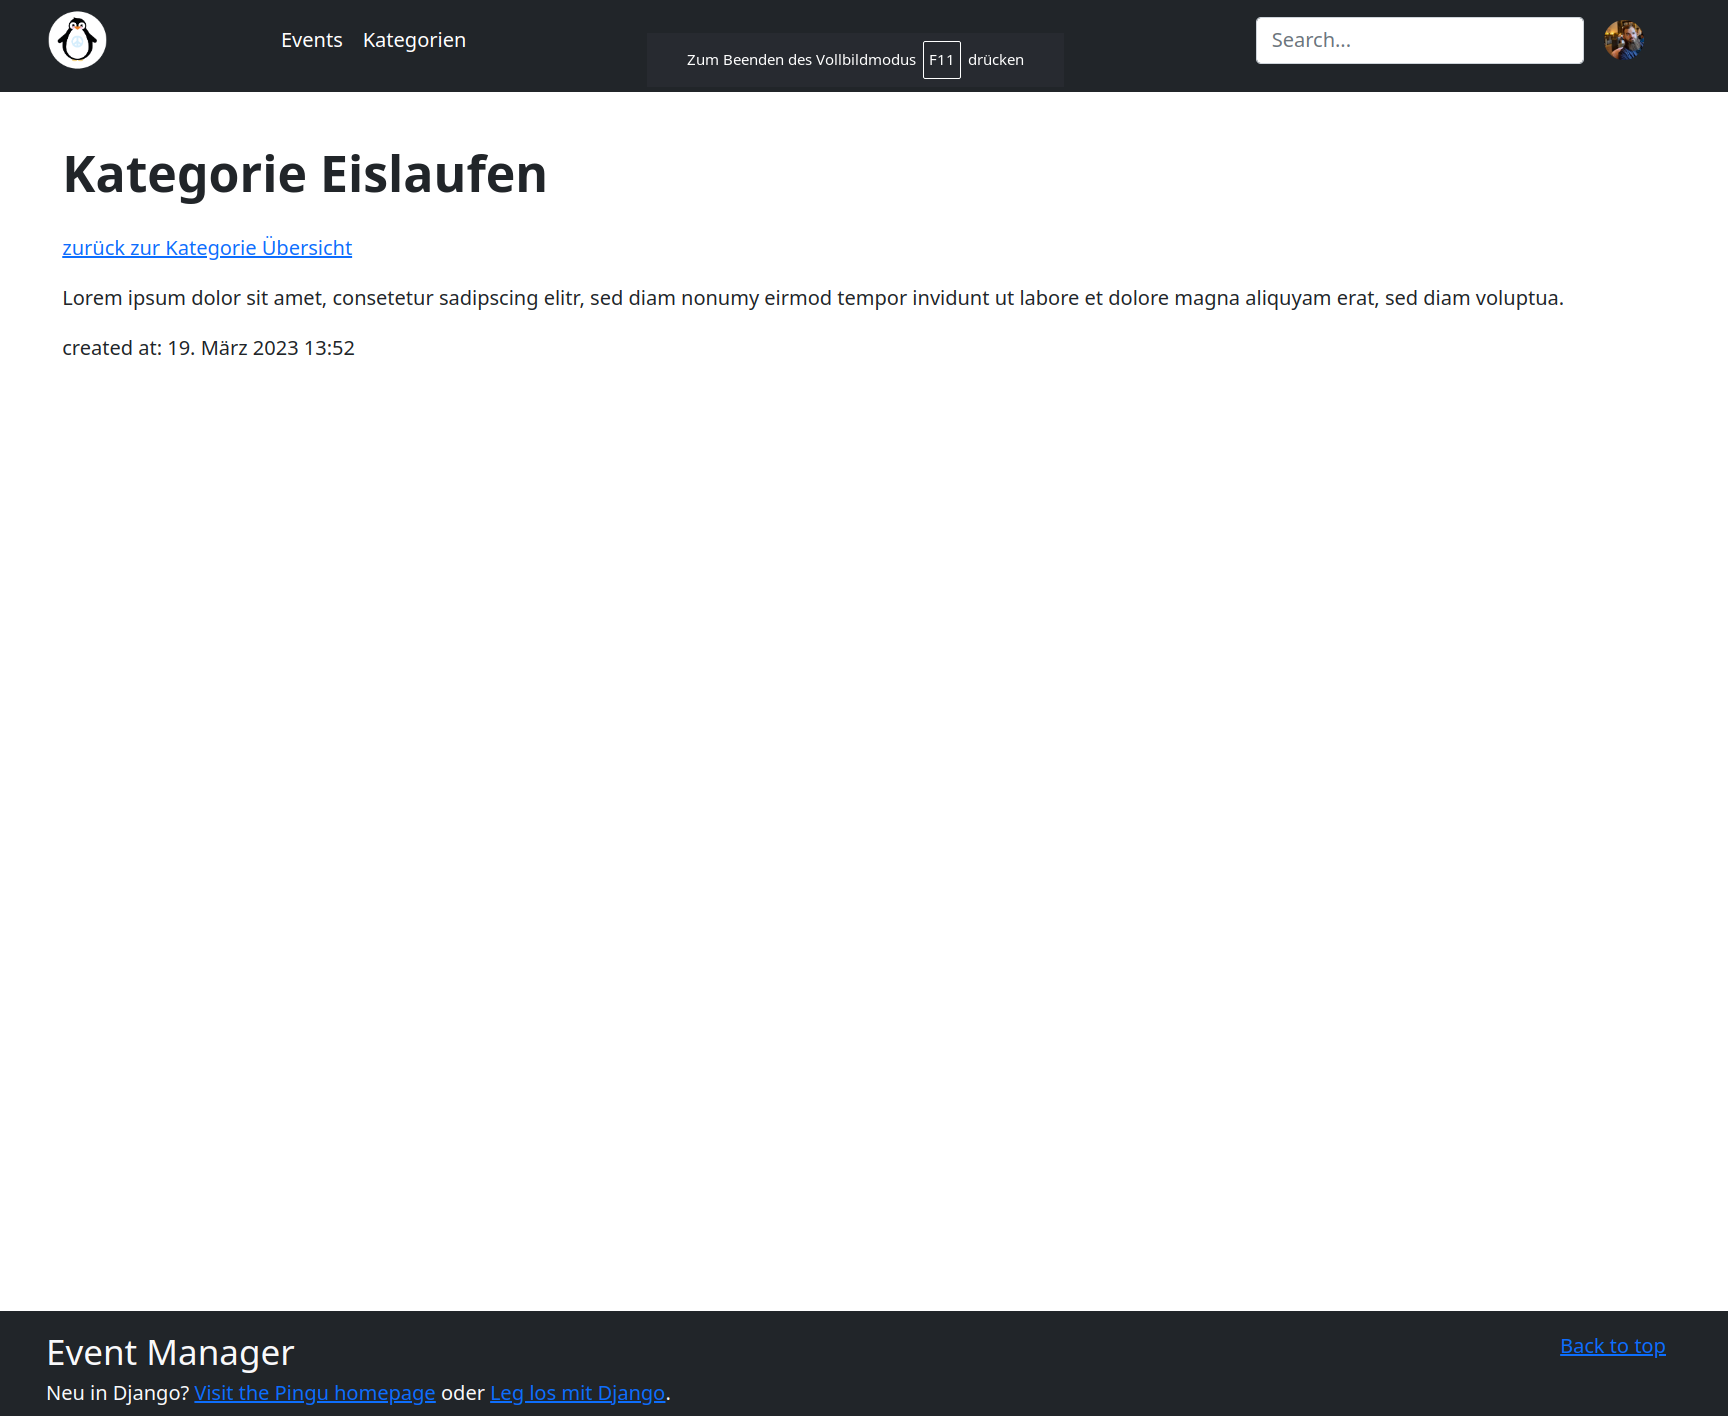Follow the zurück zur Kategorie Übersicht link
Screen dimensions: 1728x1416
click(x=206, y=247)
